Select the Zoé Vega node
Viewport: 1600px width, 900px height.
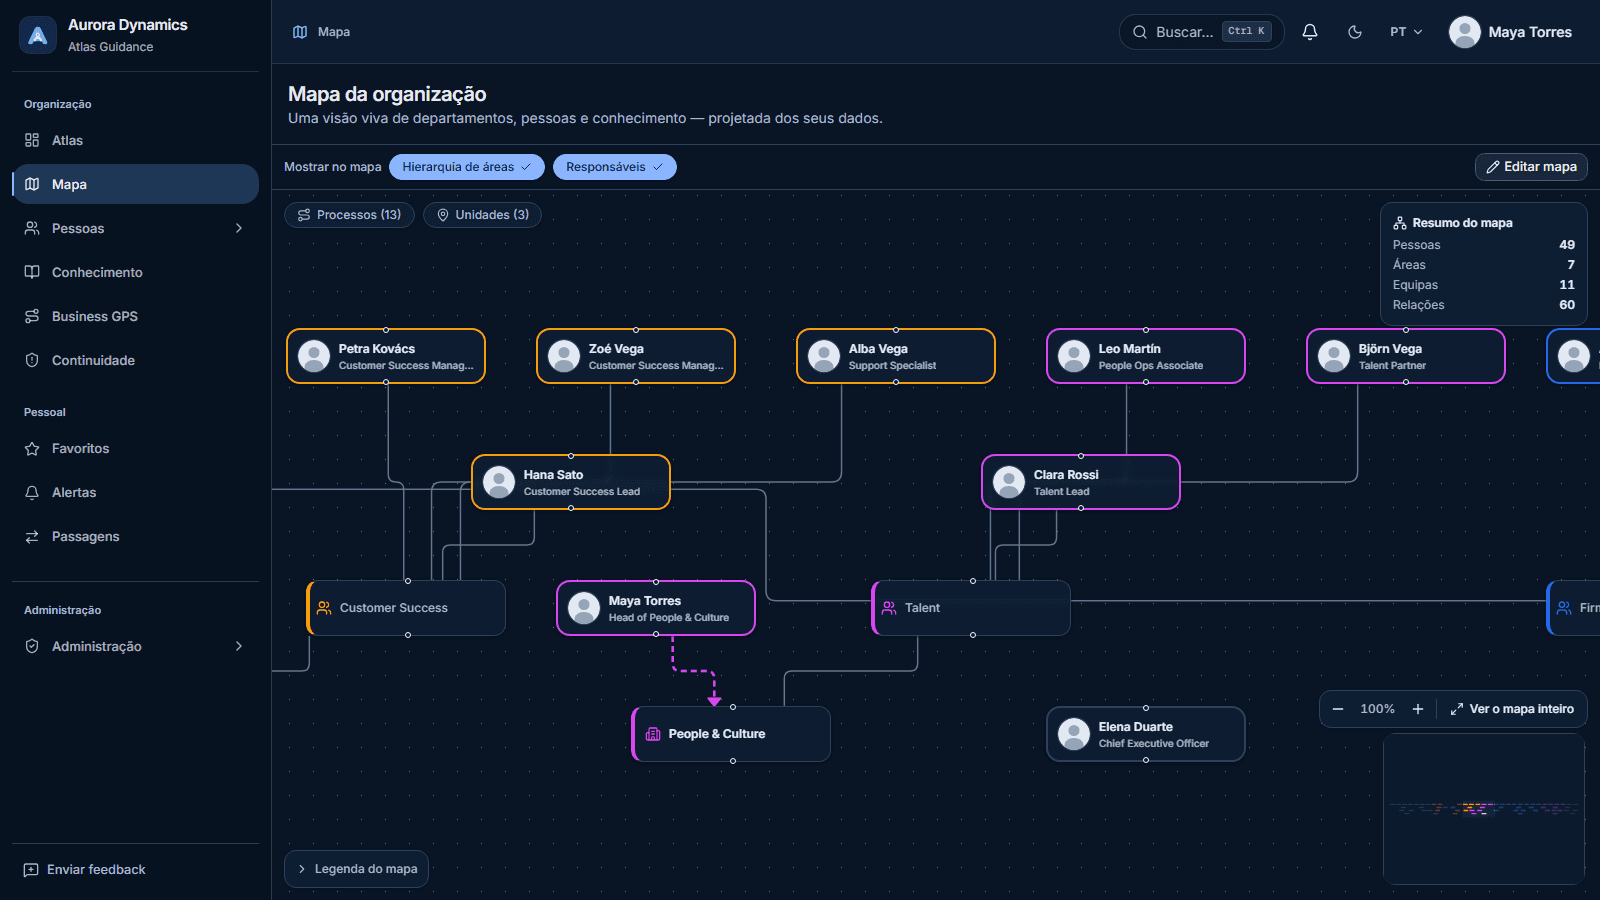point(636,356)
